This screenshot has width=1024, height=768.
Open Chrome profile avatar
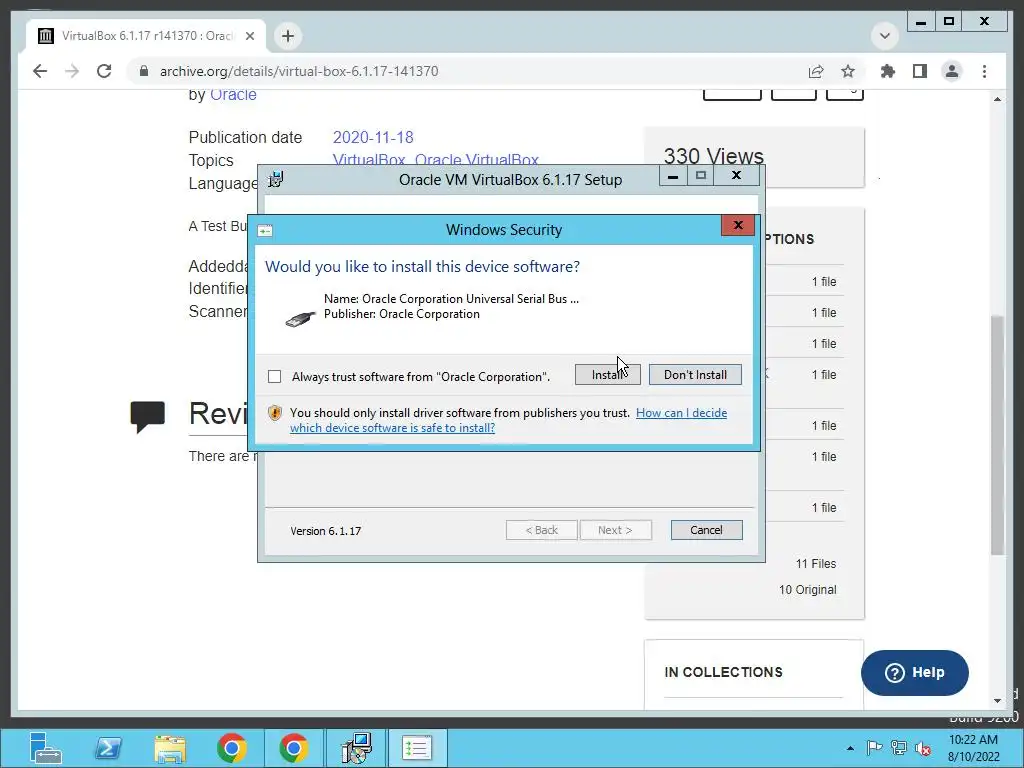tap(952, 71)
